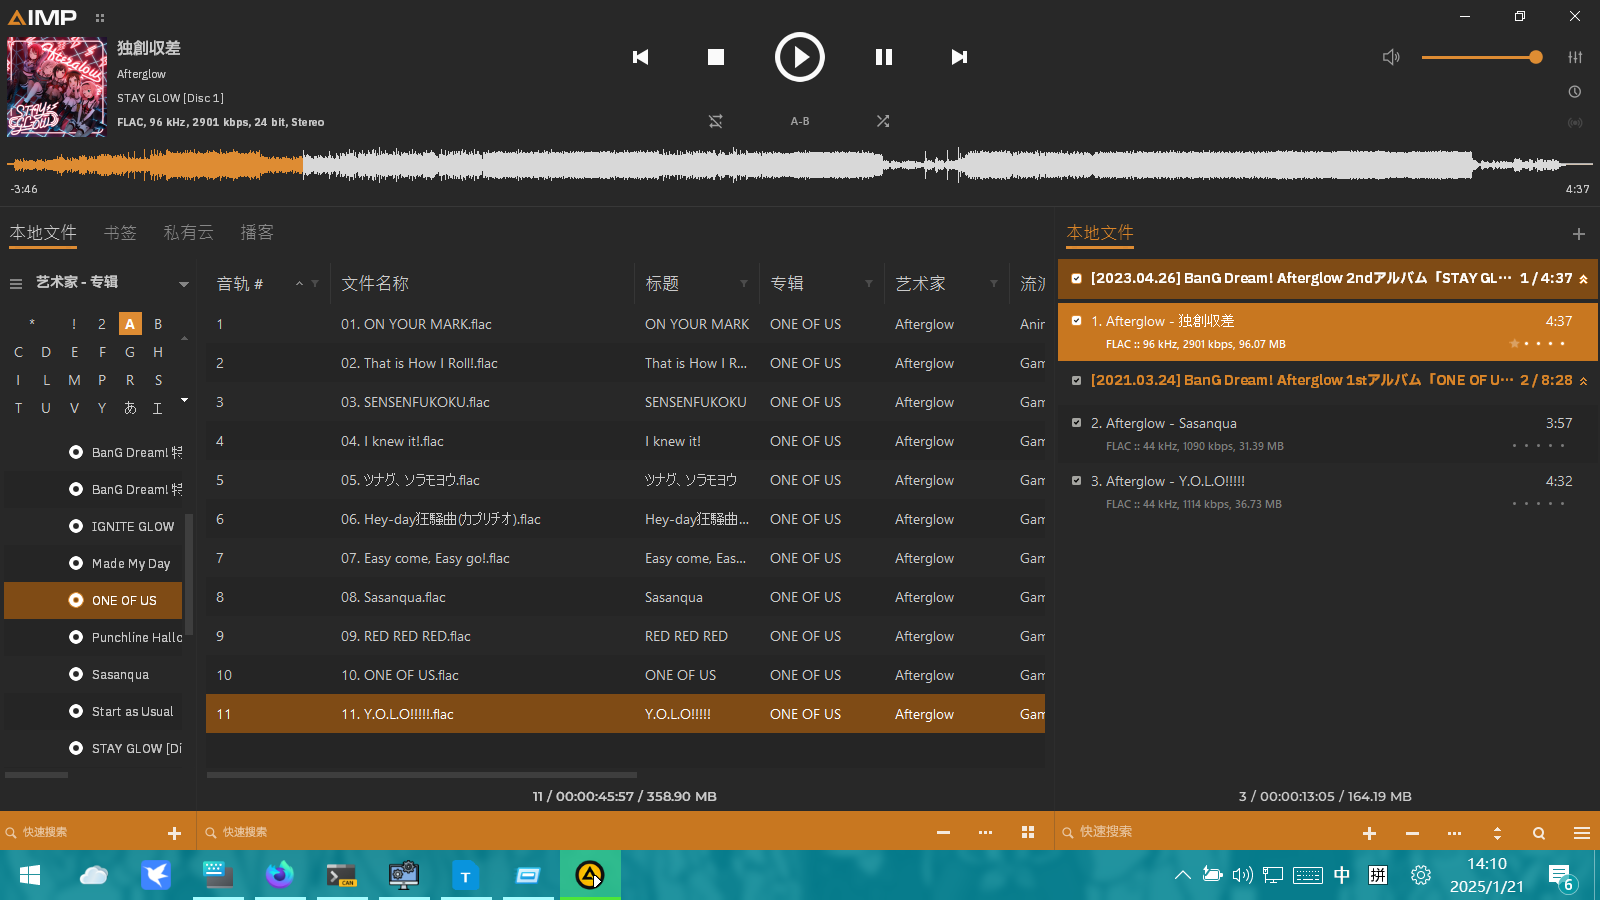Open the AIMP main menu grid icon
Image resolution: width=1600 pixels, height=900 pixels.
100,18
